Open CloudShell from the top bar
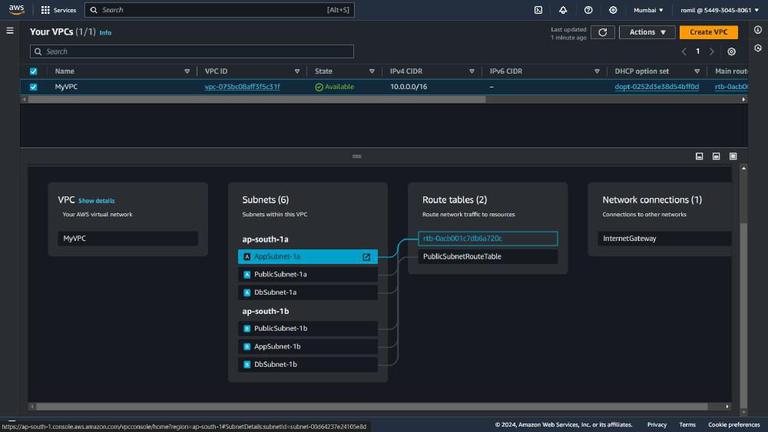 click(x=539, y=10)
